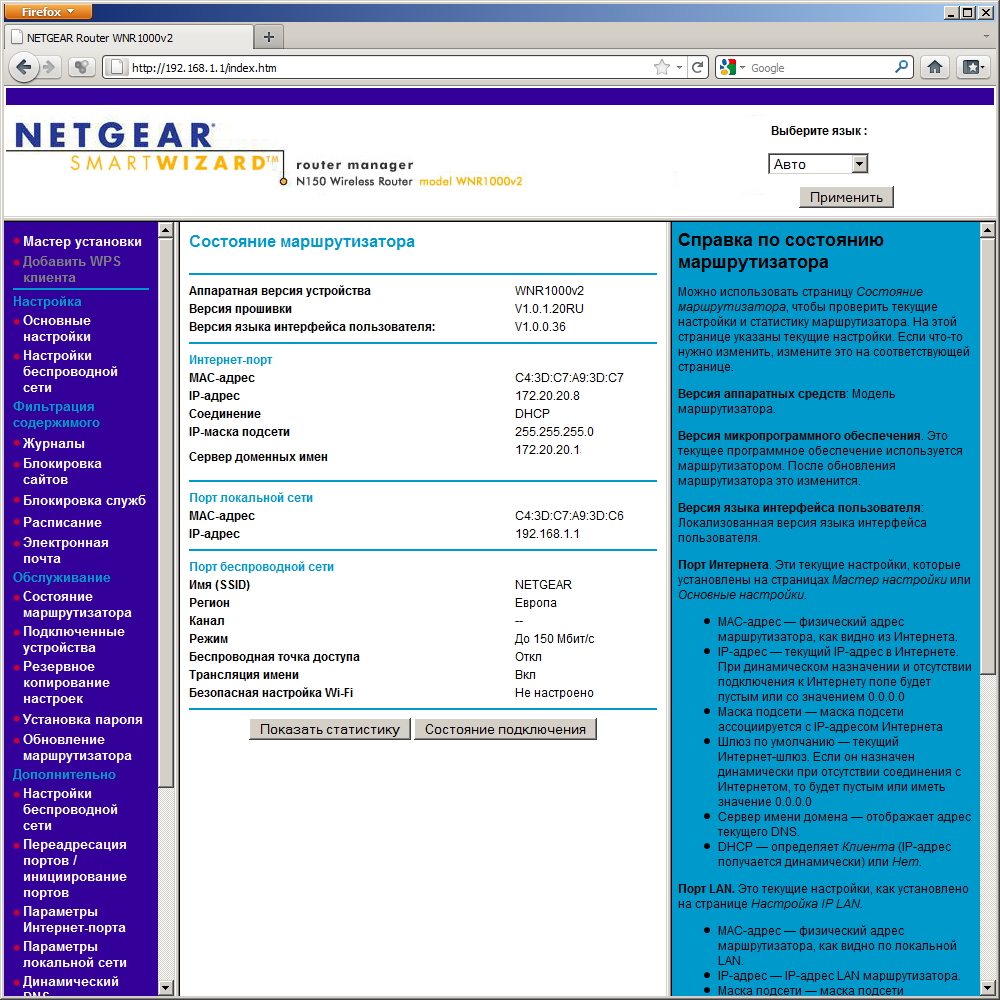Open Переадресация портов / инициирование портов link

click(x=75, y=869)
